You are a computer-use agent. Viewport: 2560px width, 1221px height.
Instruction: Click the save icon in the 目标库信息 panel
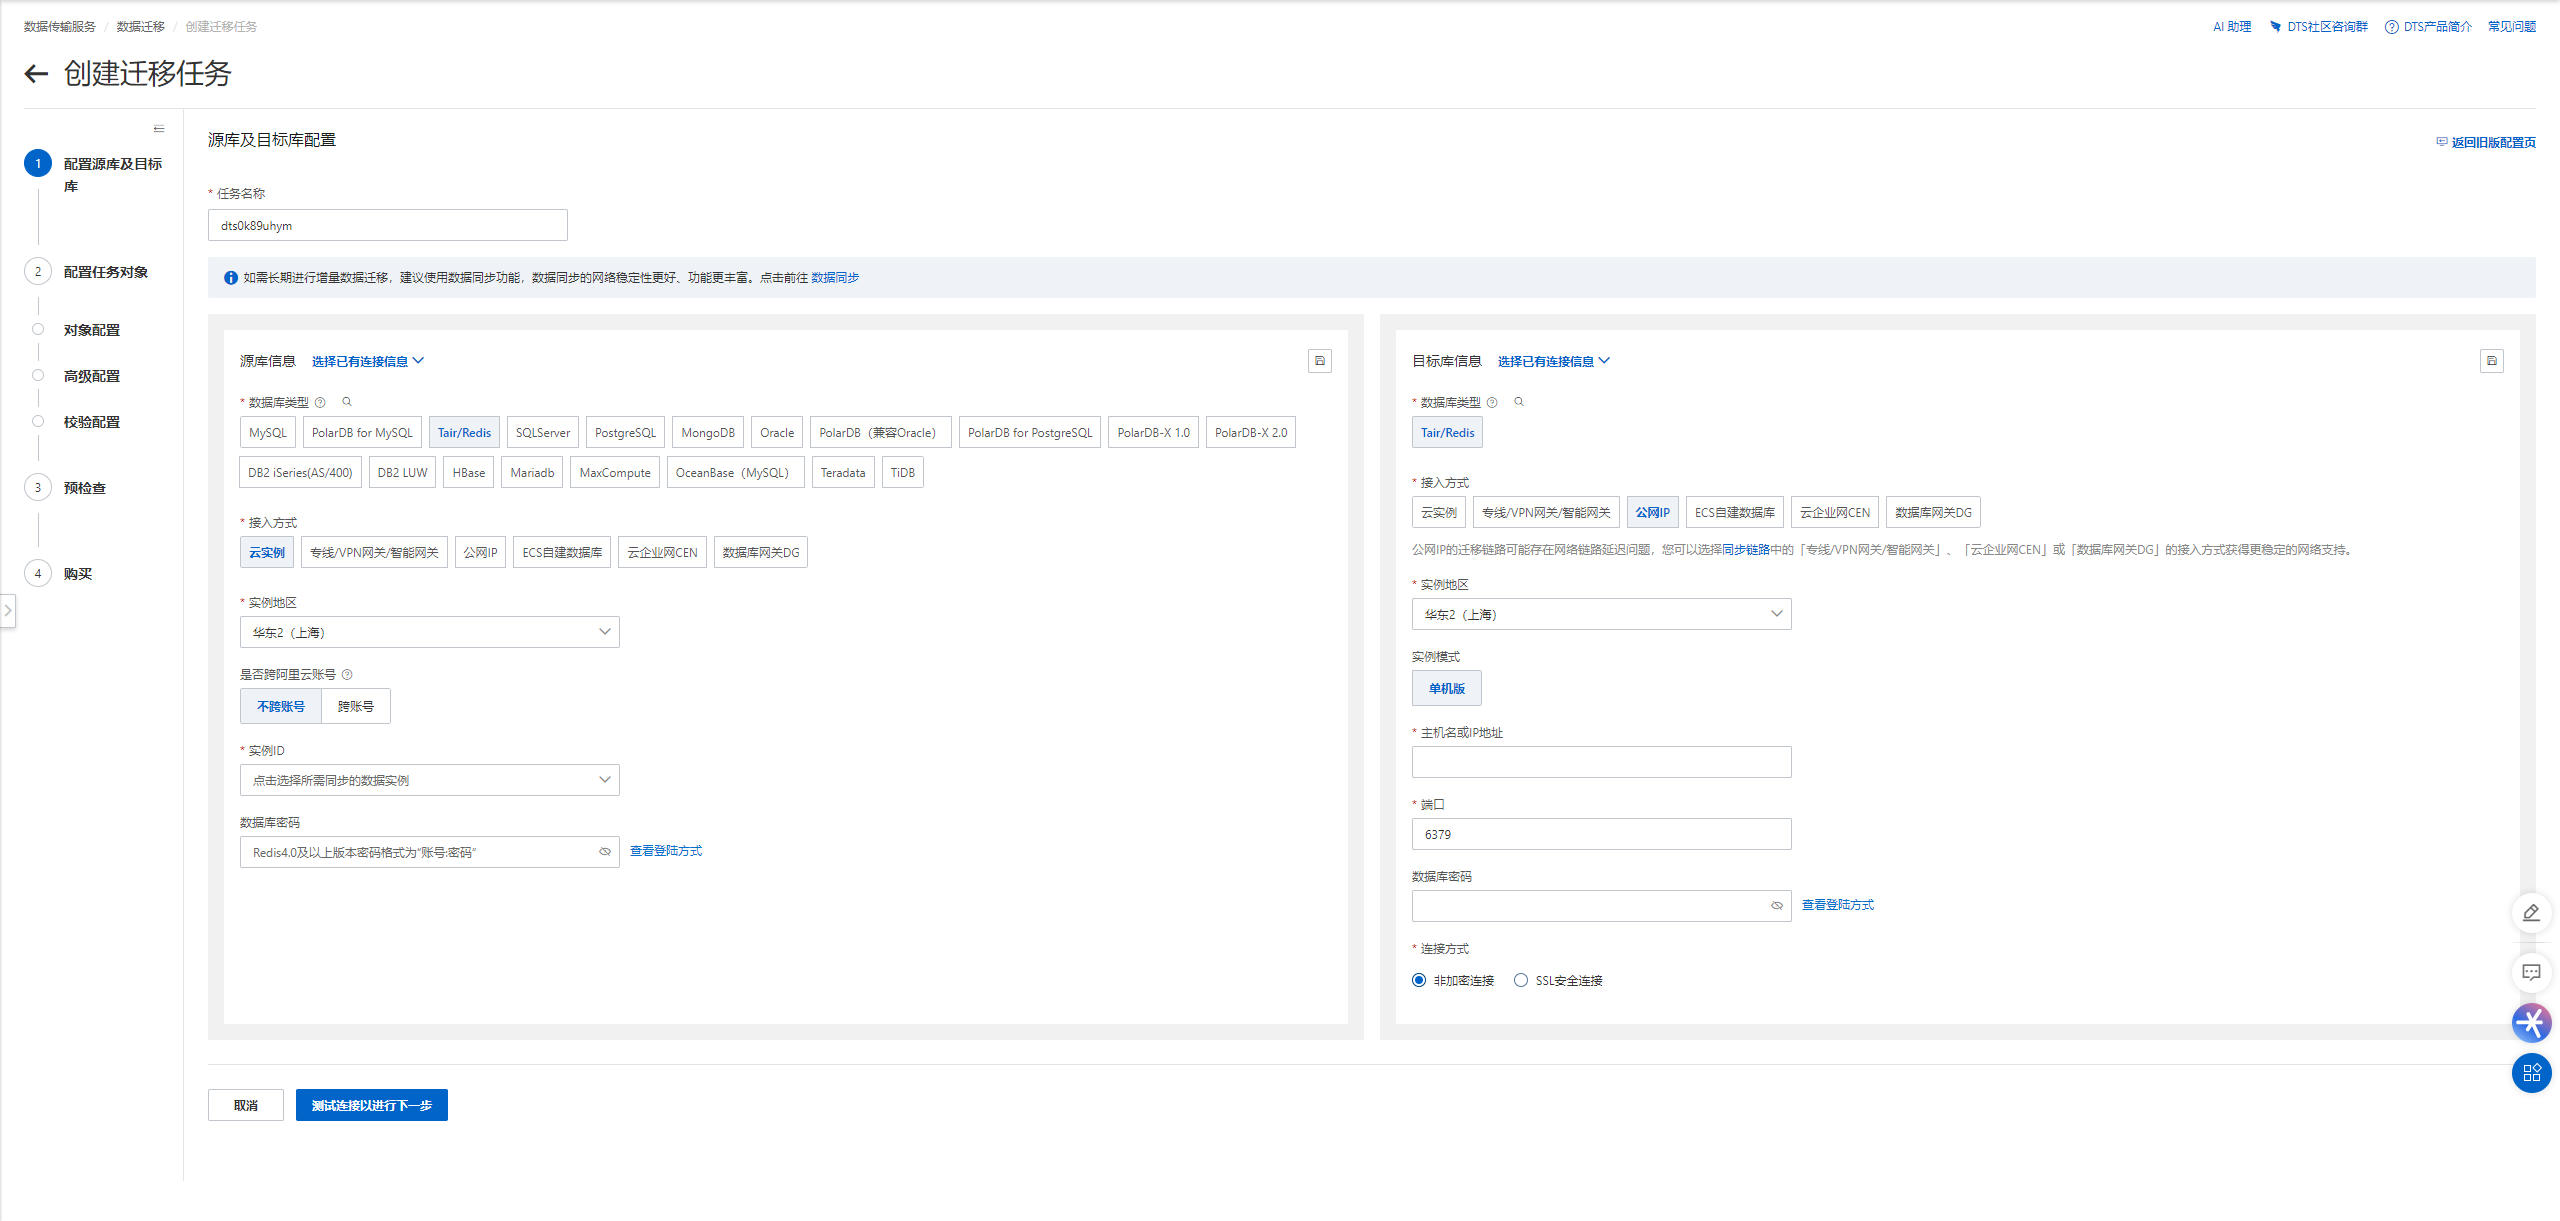pyautogui.click(x=2491, y=361)
